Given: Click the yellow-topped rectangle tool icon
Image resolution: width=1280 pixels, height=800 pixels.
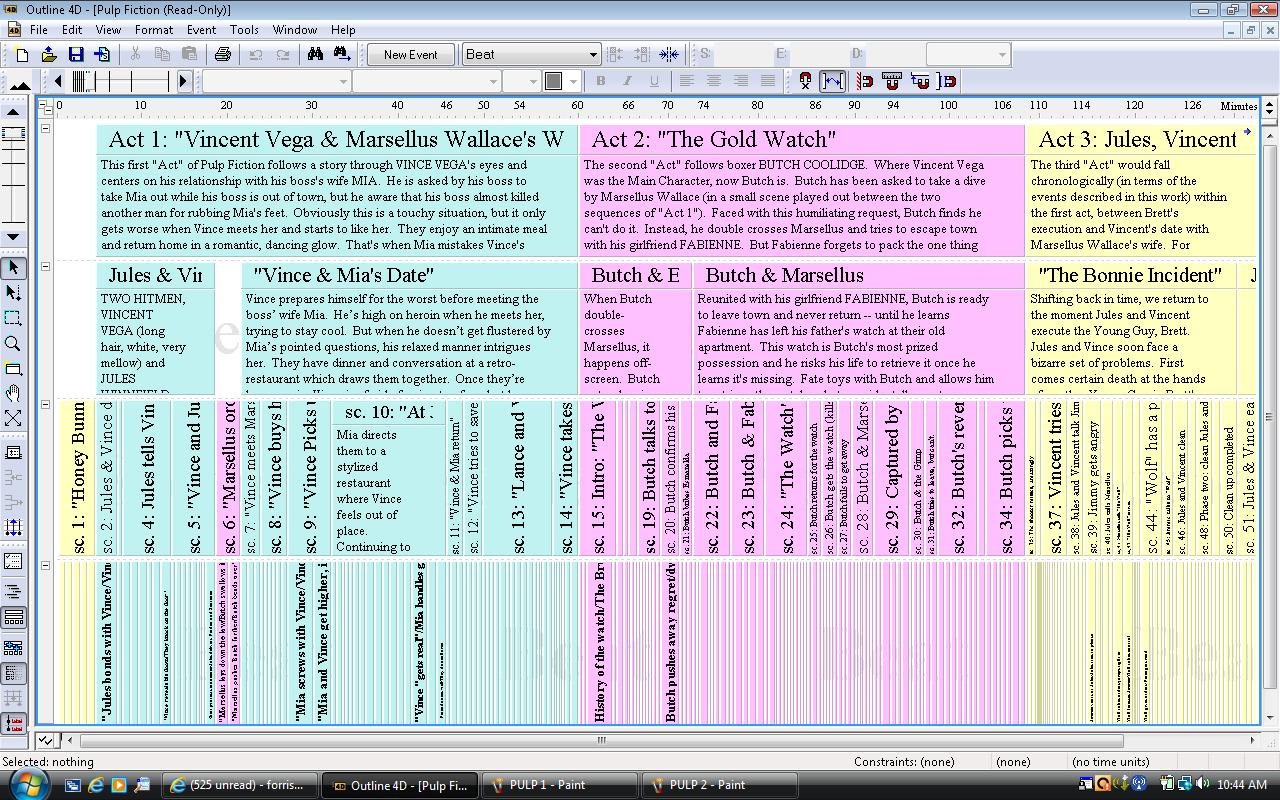Looking at the screenshot, I should click(x=13, y=368).
